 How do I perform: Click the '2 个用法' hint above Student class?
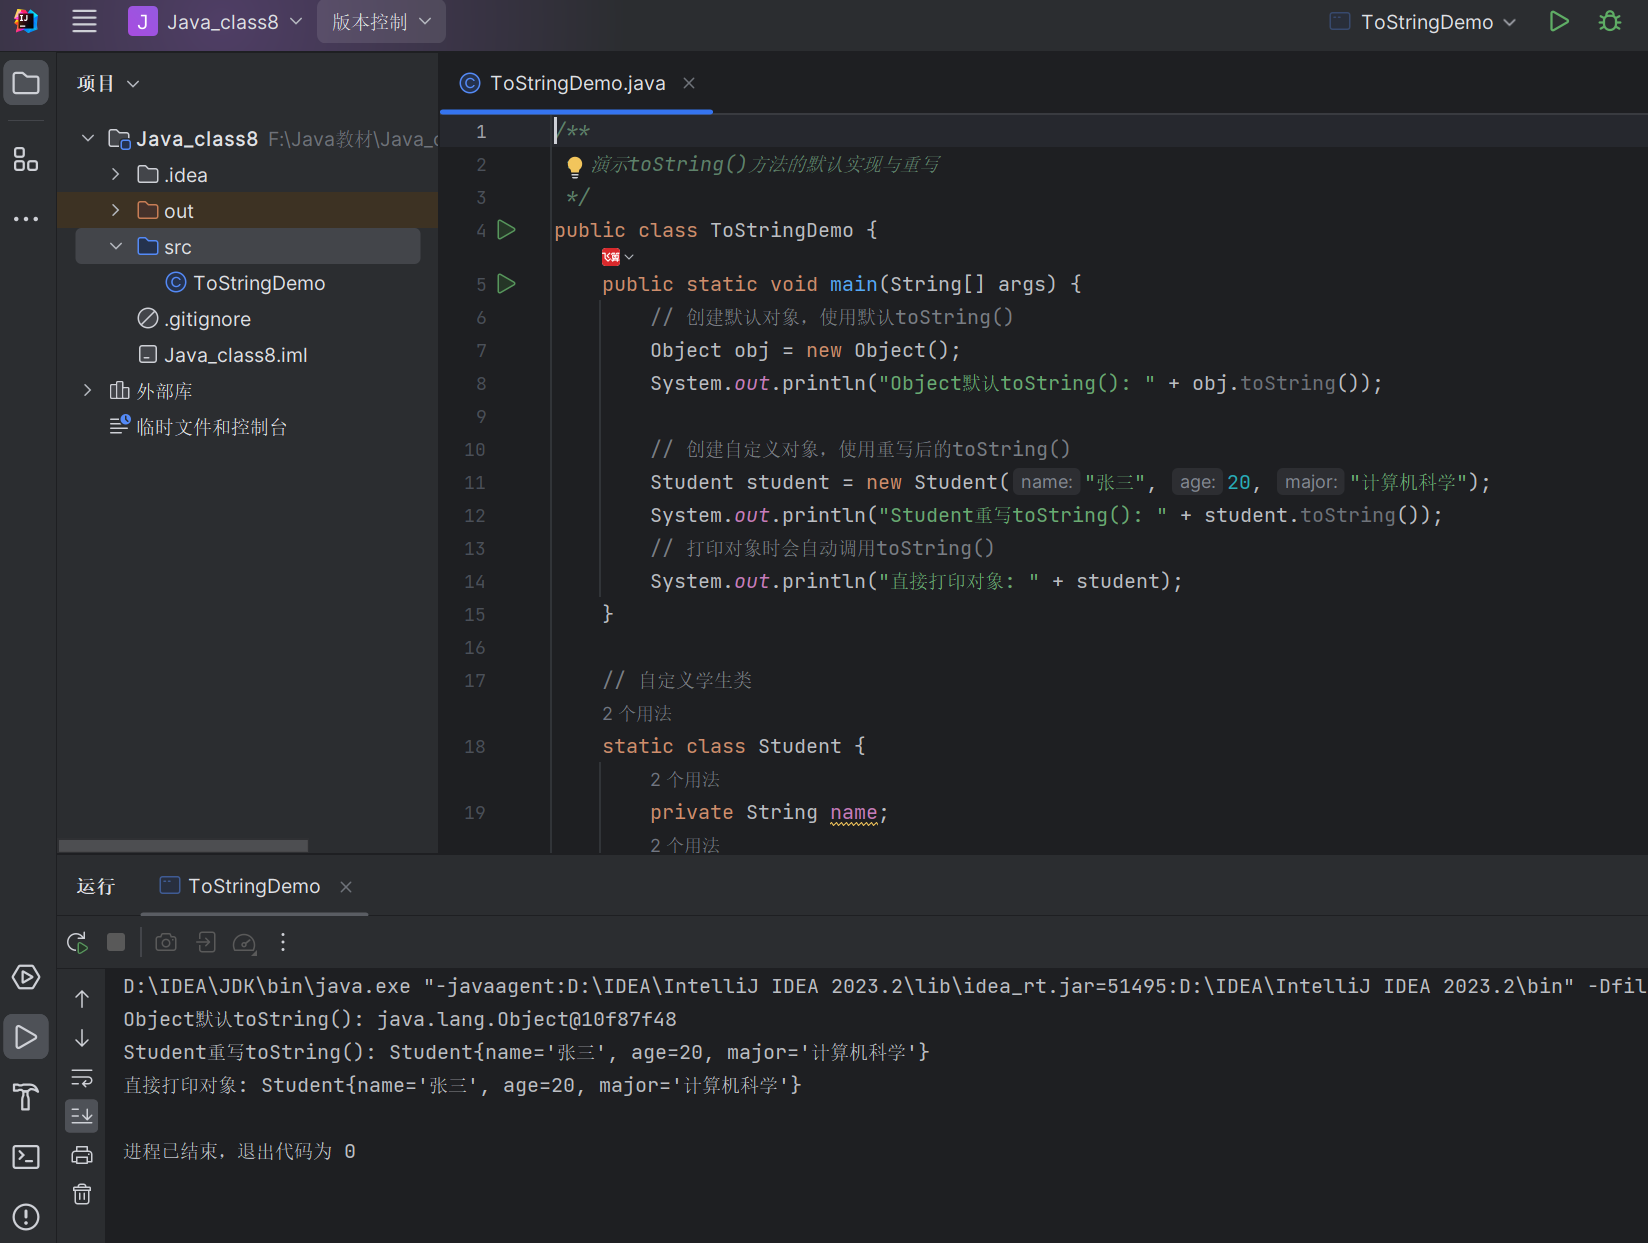[x=637, y=714]
